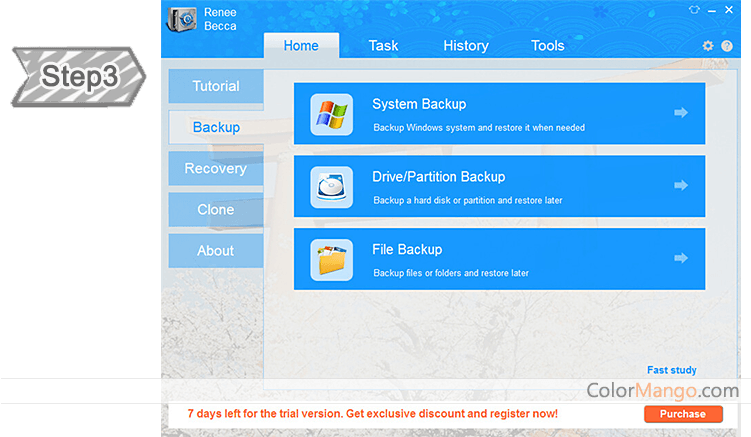The image size is (751, 437).
Task: Switch to the Task tab
Action: pos(383,46)
